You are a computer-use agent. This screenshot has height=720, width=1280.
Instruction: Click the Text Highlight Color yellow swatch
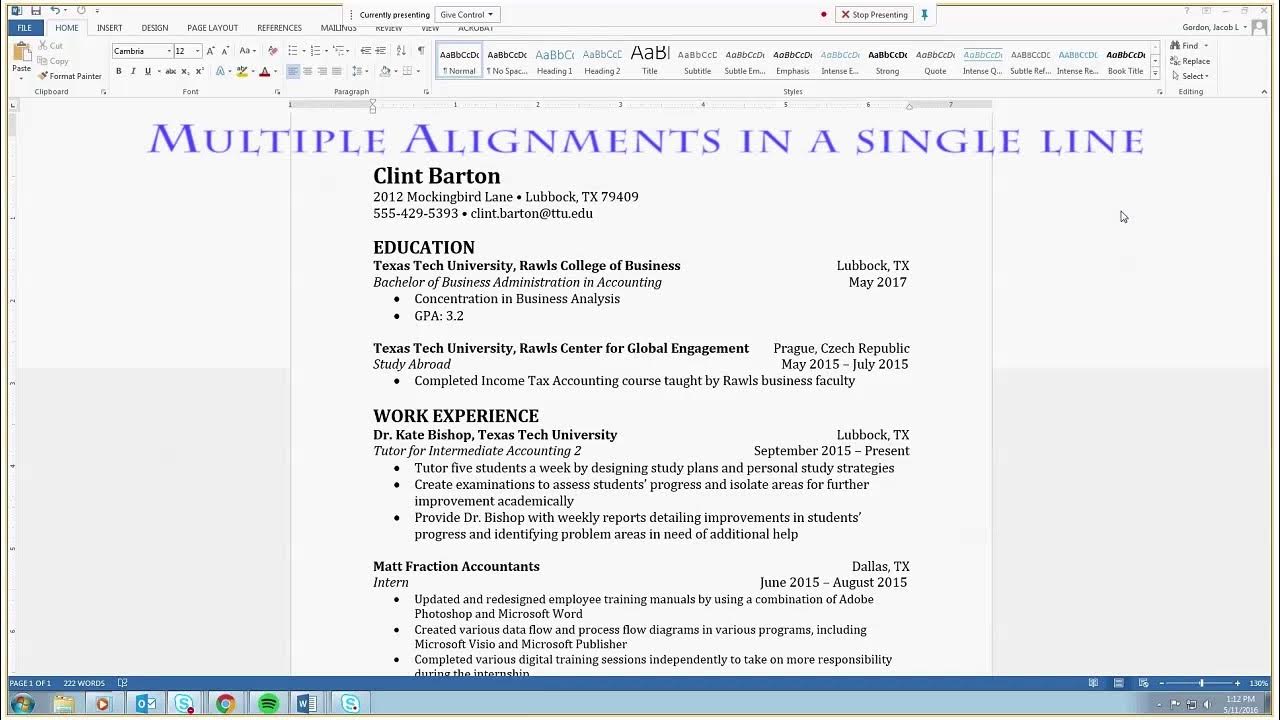[x=241, y=71]
